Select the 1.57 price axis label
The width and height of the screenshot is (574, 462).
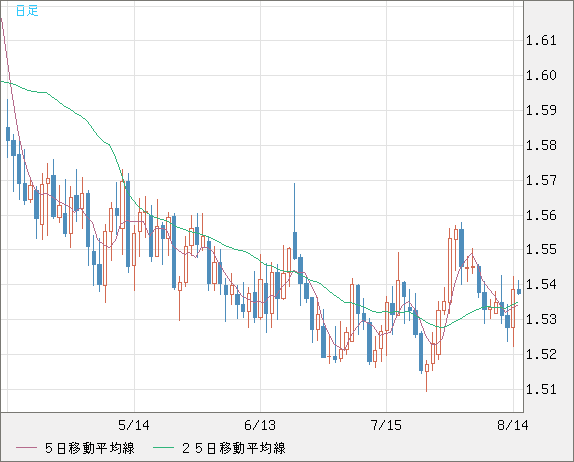[x=541, y=180]
